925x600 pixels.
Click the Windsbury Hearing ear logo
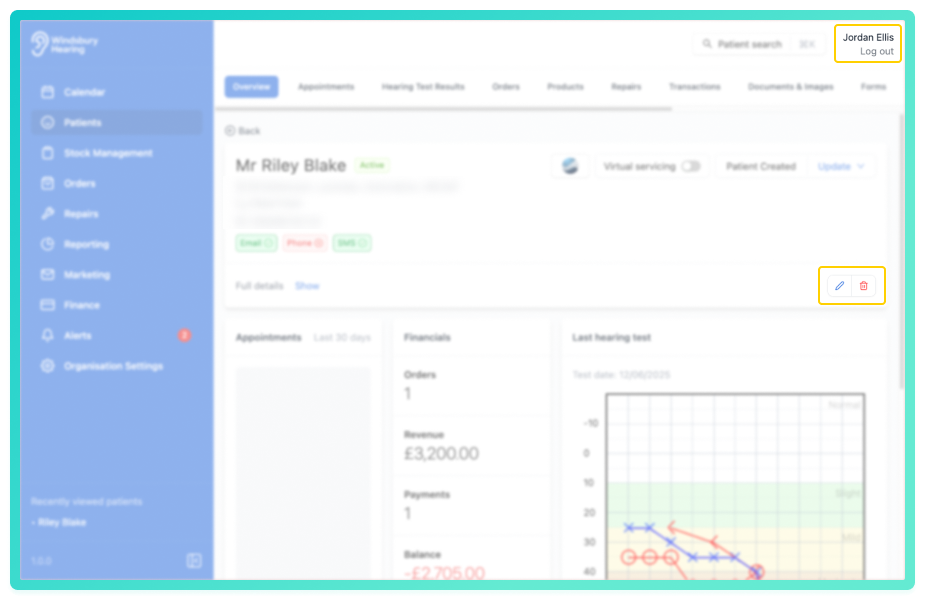[40, 44]
